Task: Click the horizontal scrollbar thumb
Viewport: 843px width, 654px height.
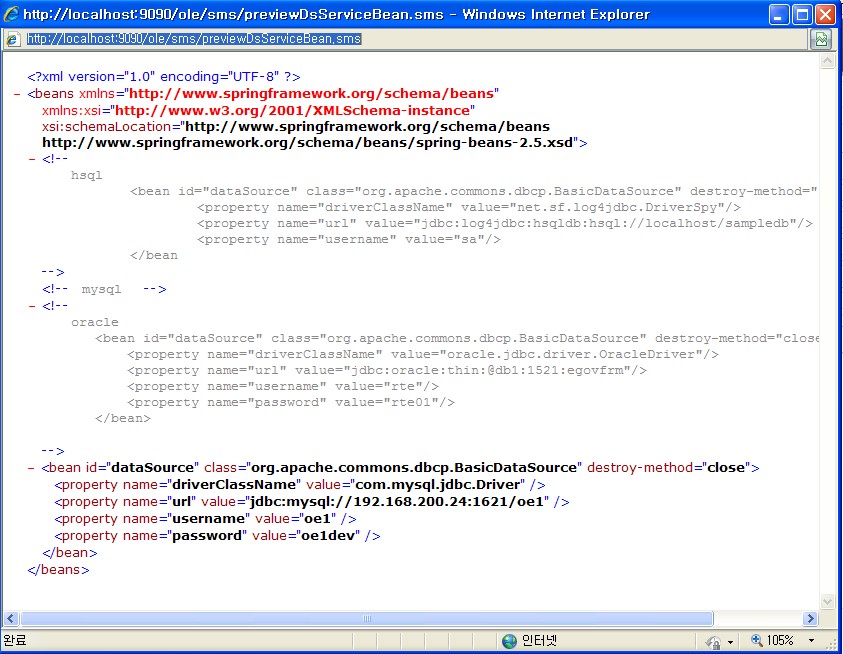Action: [x=366, y=618]
